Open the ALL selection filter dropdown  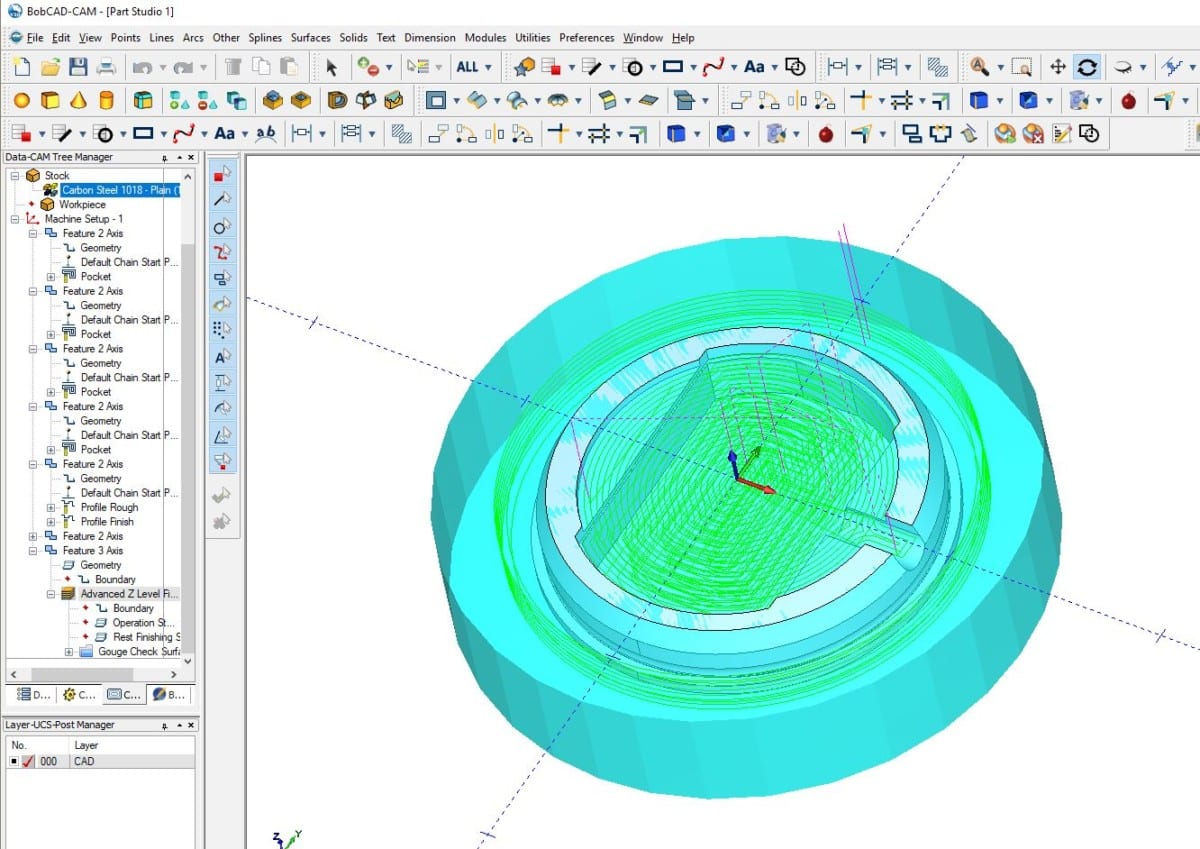tap(473, 67)
